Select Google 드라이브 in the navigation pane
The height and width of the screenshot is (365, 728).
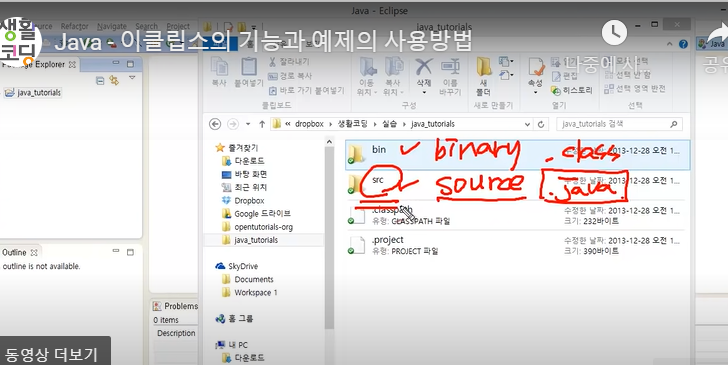click(256, 214)
